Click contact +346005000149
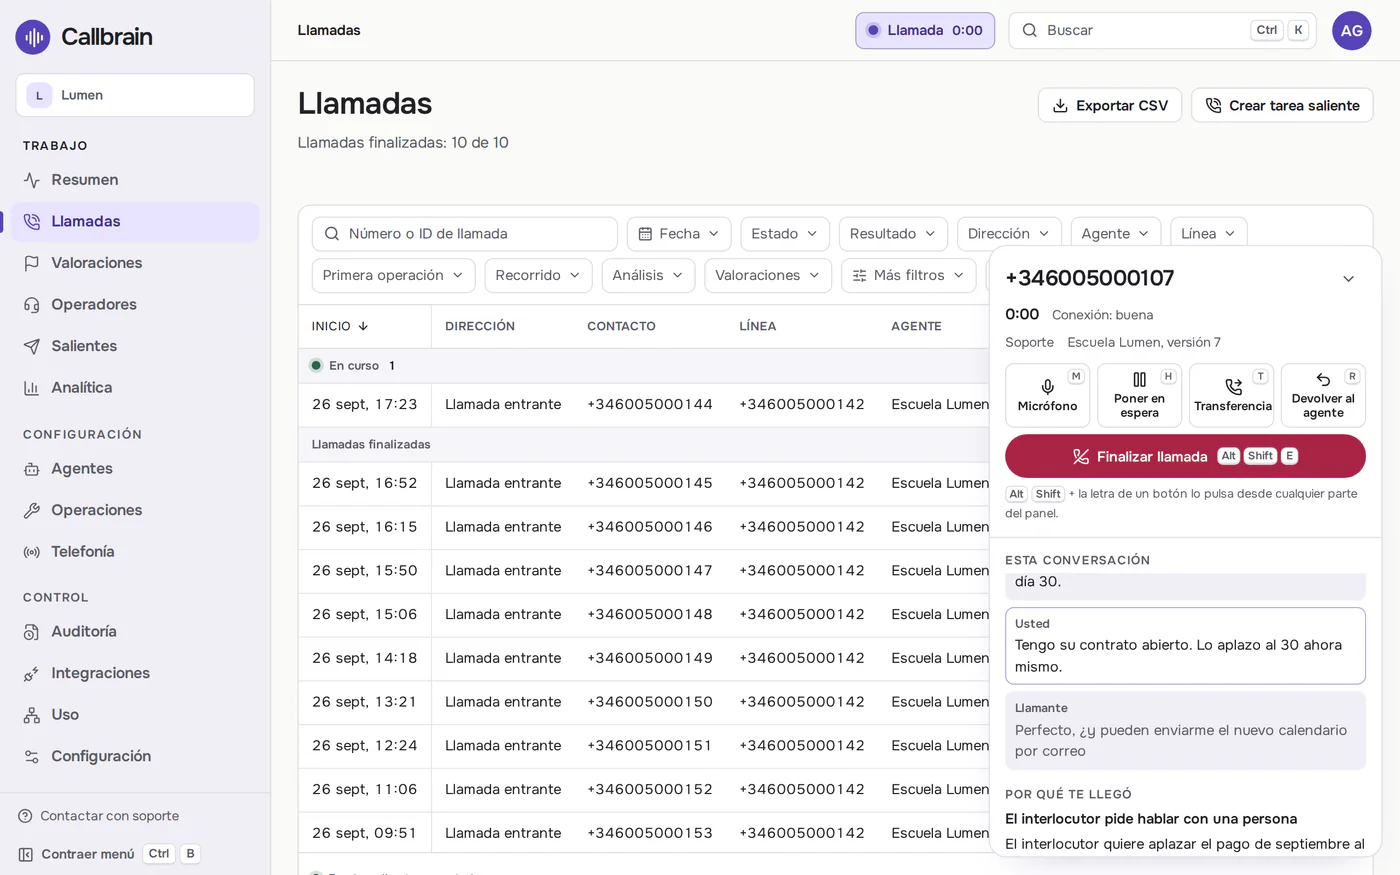 click(650, 658)
